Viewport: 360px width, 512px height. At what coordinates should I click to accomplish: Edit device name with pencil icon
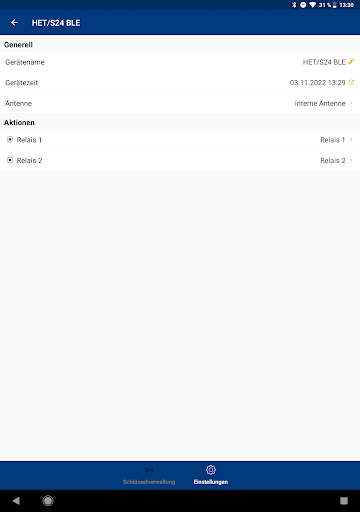click(x=351, y=62)
